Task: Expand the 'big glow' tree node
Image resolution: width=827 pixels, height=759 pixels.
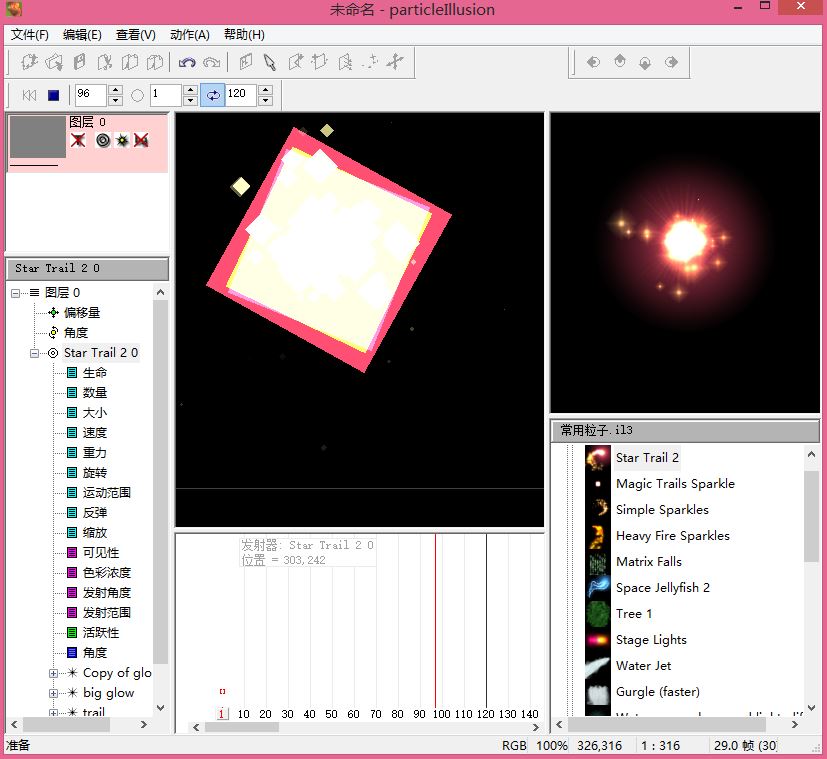Action: tap(54, 693)
